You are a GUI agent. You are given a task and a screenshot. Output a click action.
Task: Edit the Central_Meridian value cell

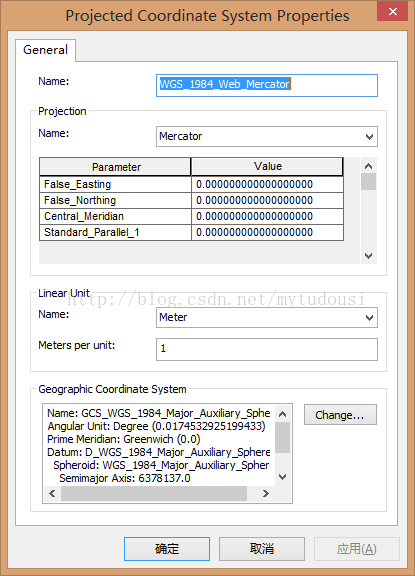coord(267,216)
